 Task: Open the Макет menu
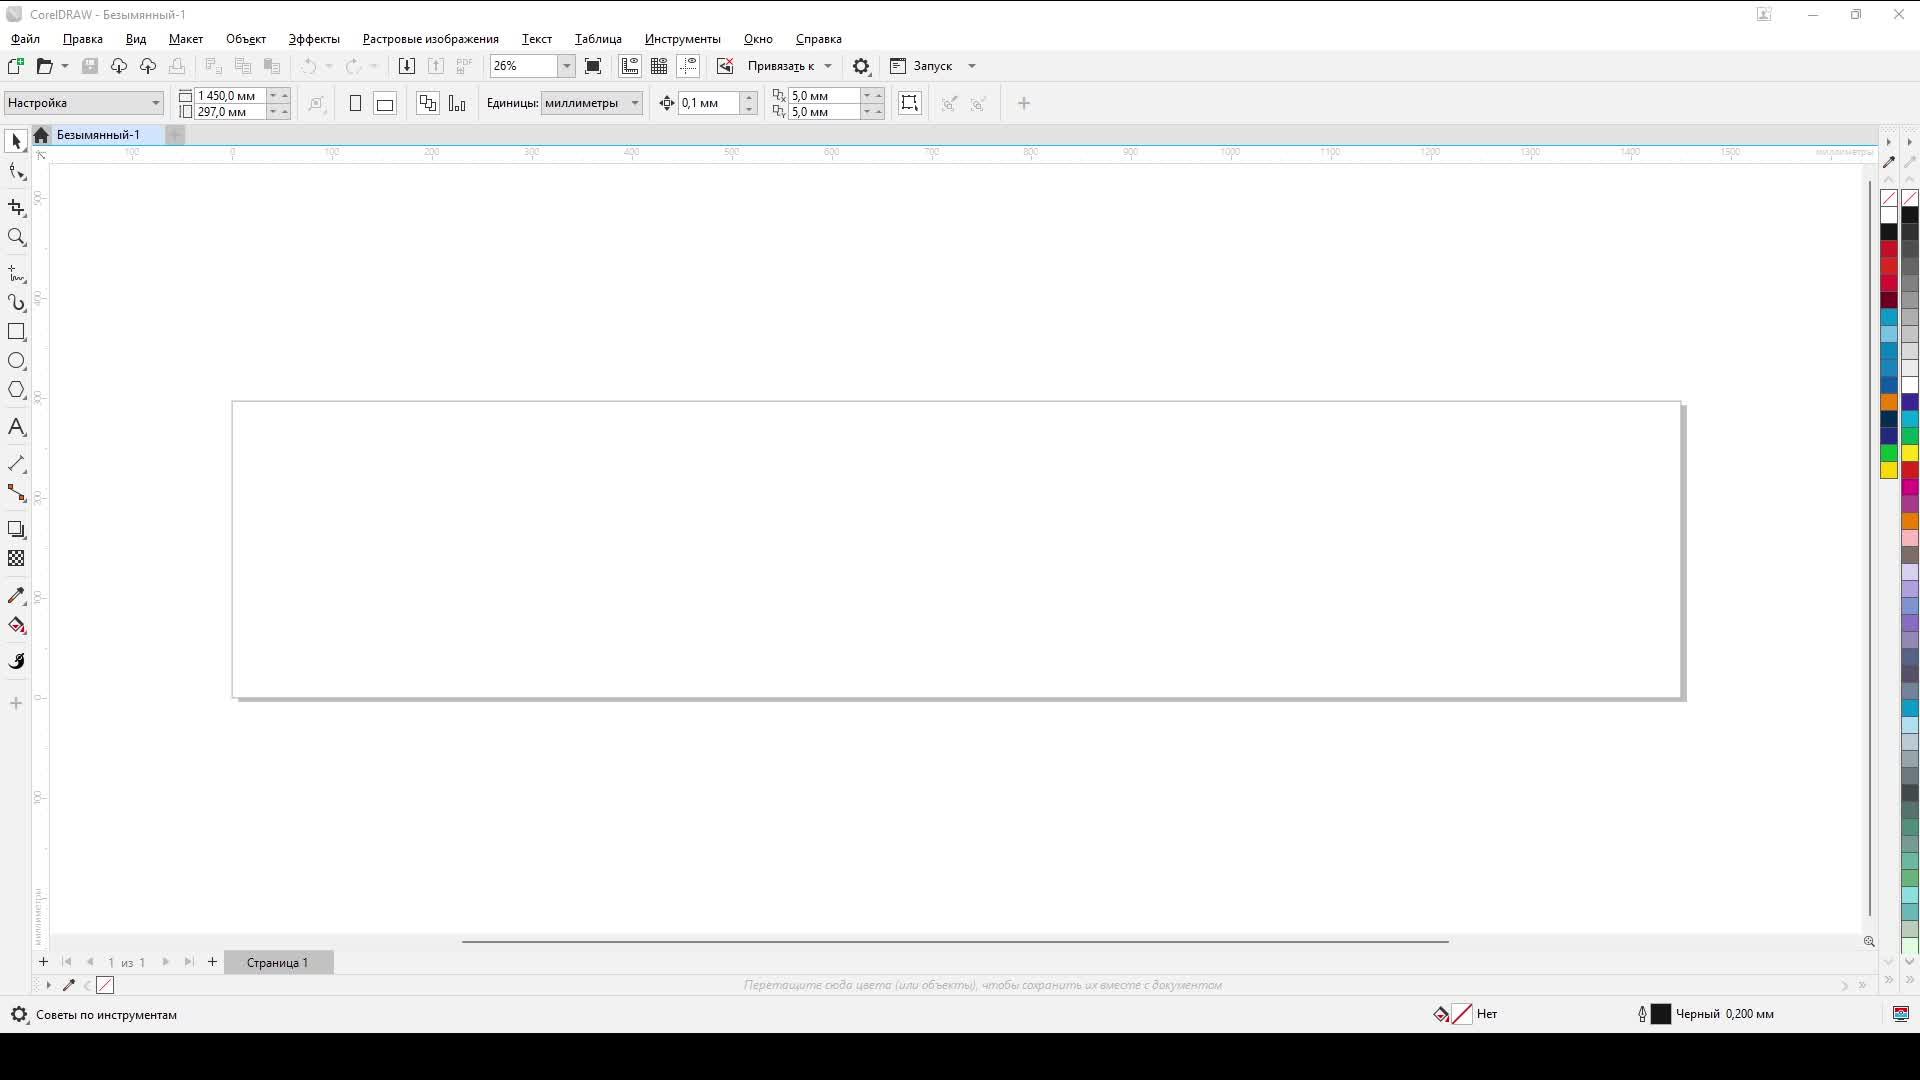[x=186, y=38]
